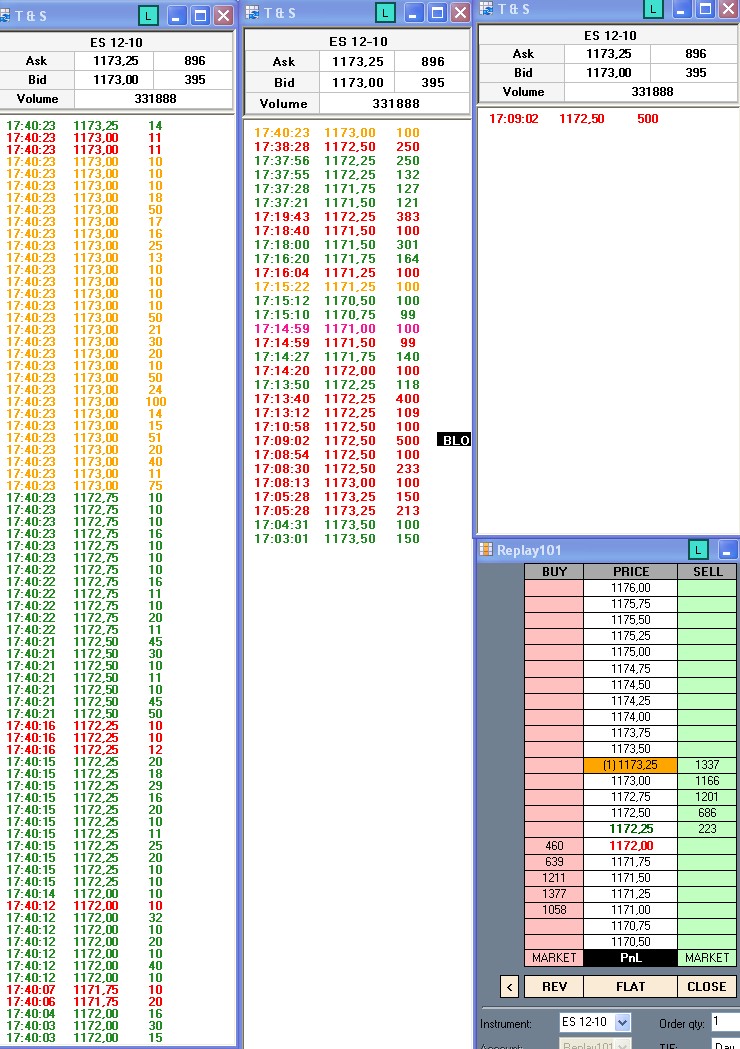The image size is (740, 1049).
Task: Click into the Order qty input field
Action: 725,1022
